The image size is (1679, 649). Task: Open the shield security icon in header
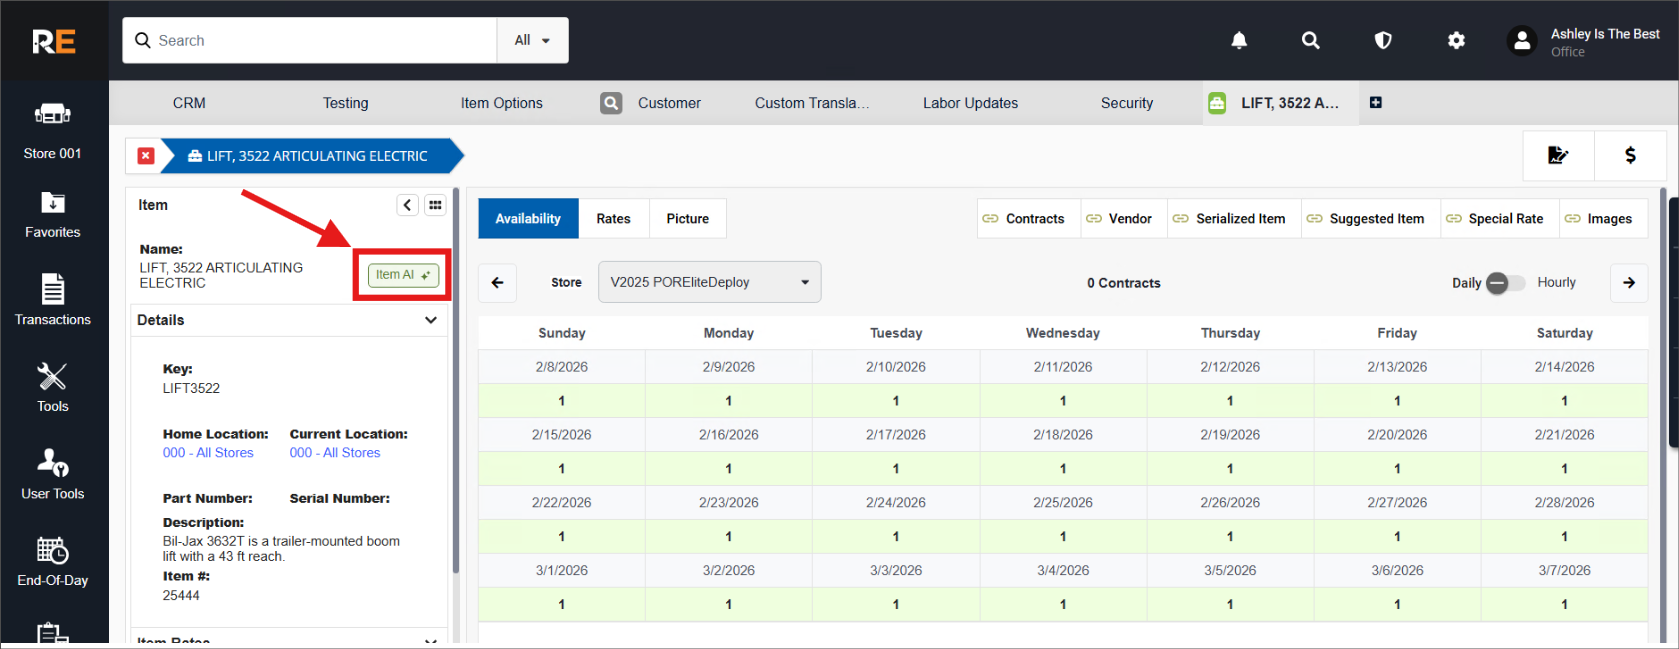tap(1383, 40)
